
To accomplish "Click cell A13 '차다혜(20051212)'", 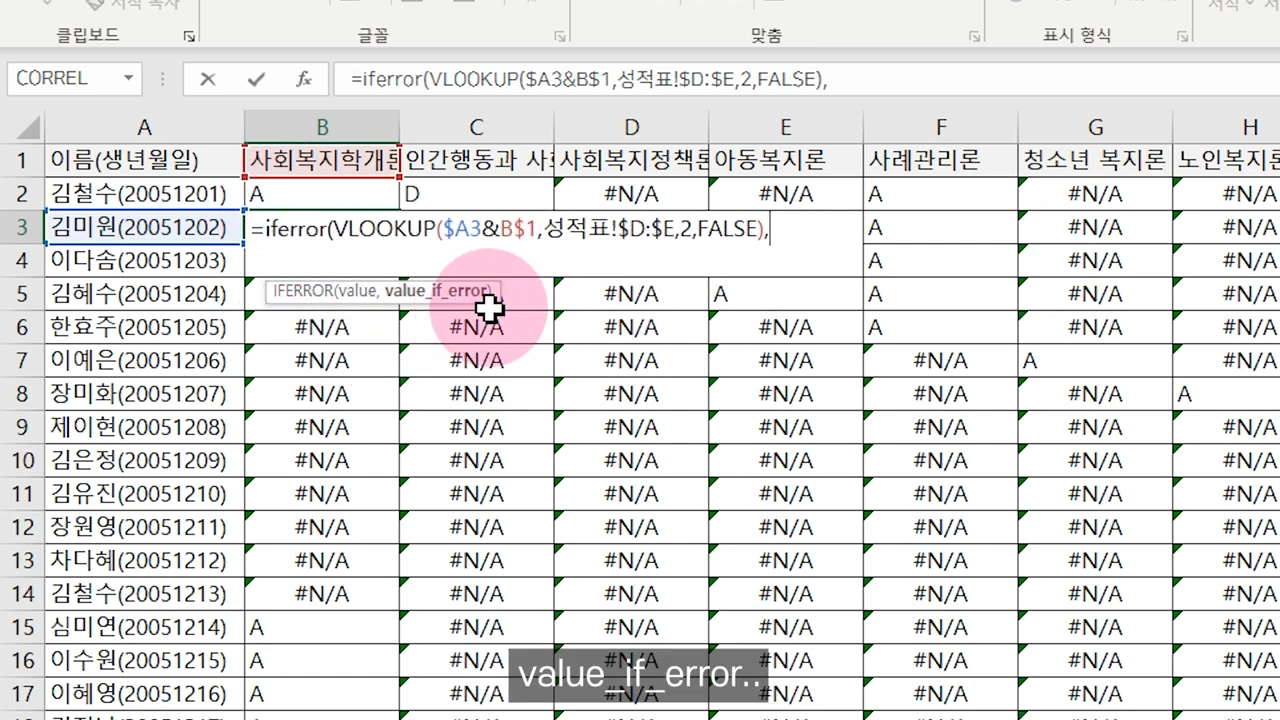I will pos(145,561).
